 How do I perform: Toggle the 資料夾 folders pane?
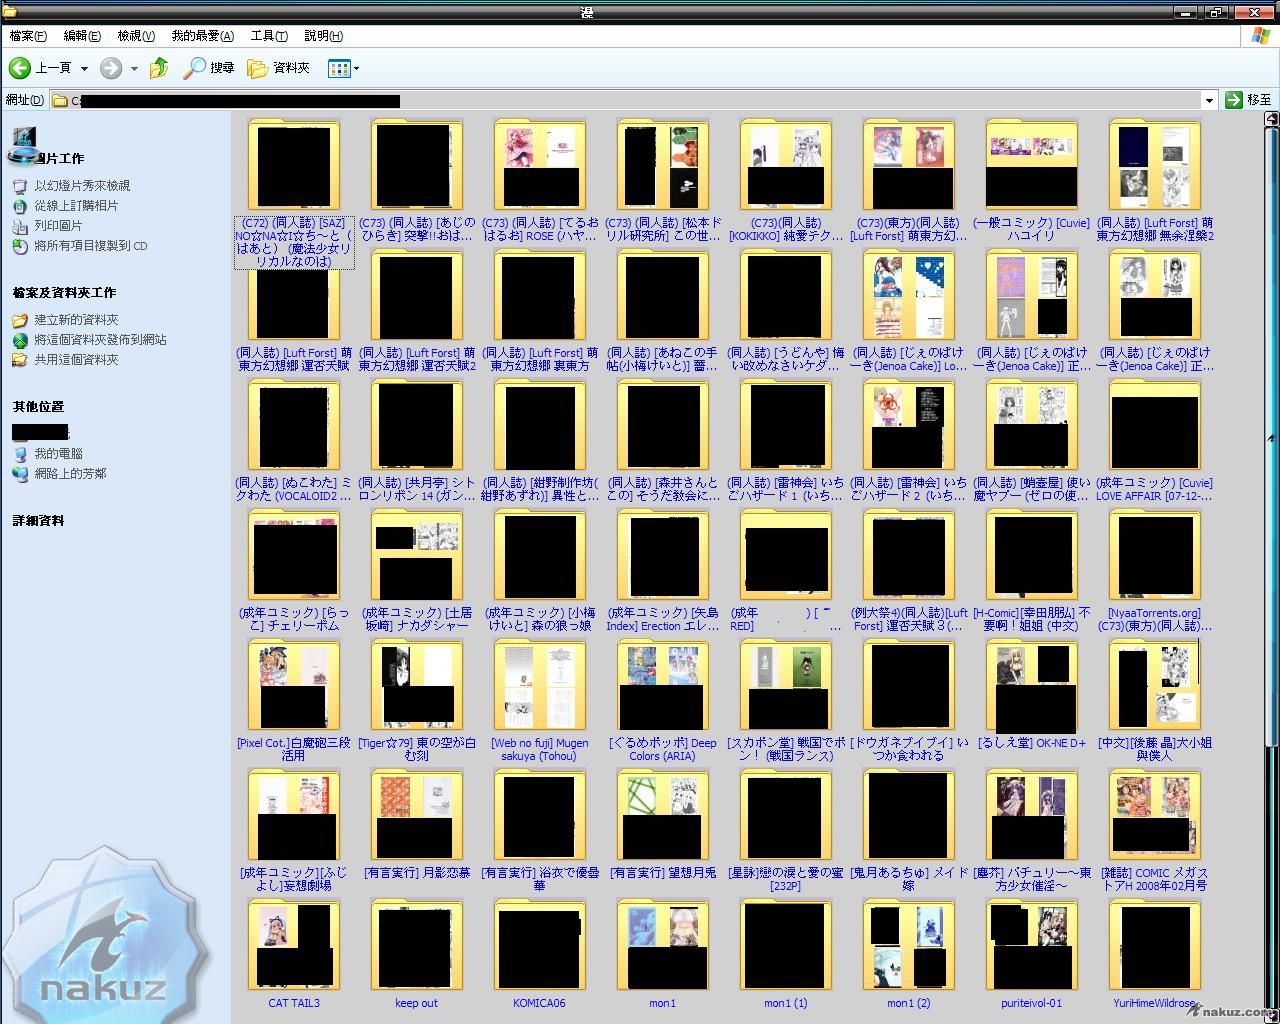click(x=279, y=68)
